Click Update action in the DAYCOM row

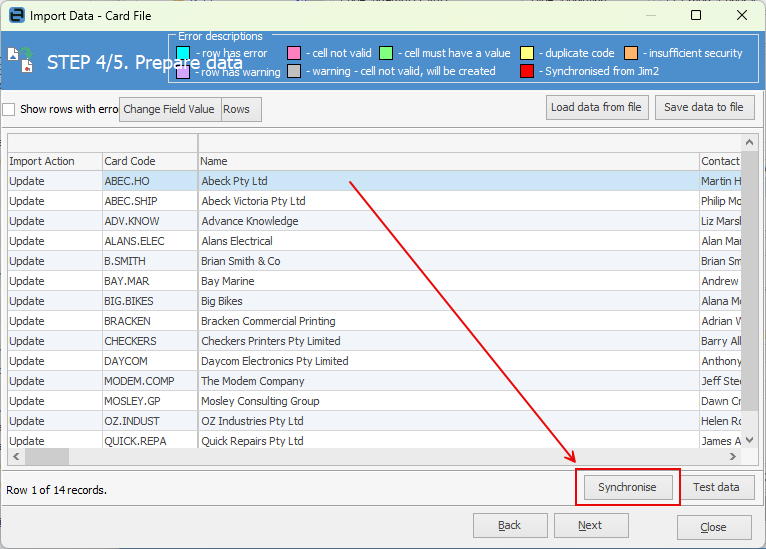(55, 361)
